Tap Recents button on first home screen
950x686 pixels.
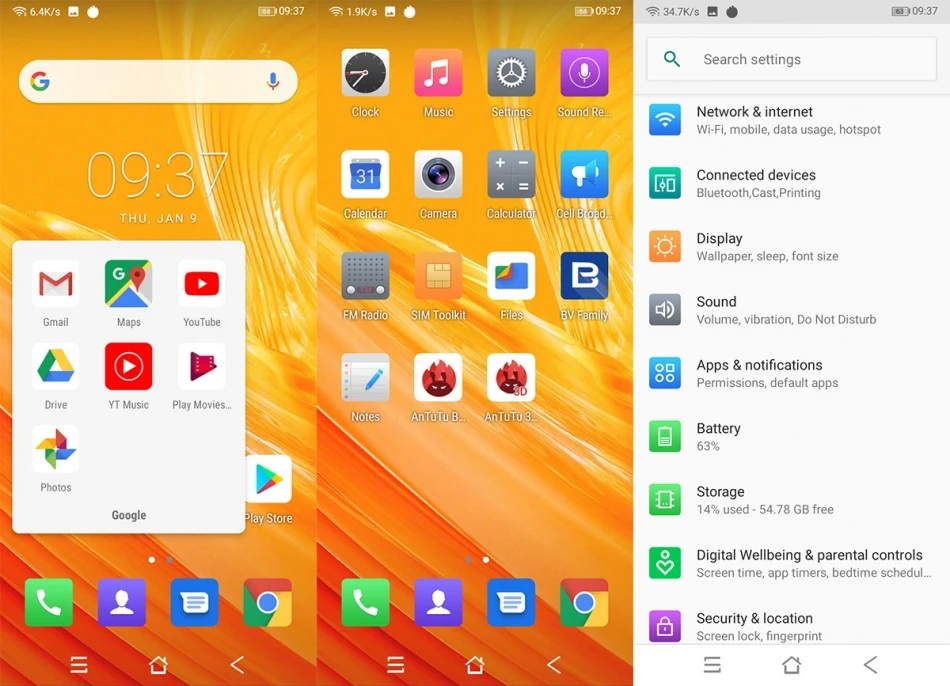click(x=79, y=665)
